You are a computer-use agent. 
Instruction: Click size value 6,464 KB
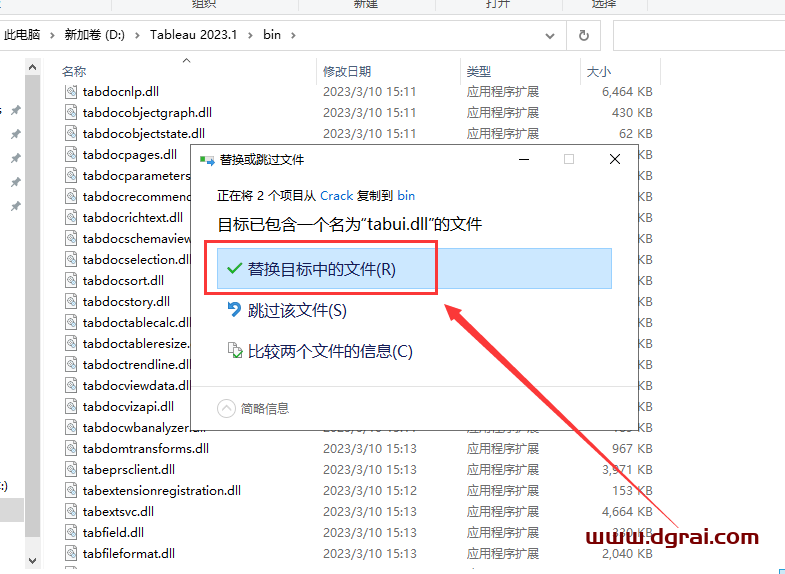point(627,92)
